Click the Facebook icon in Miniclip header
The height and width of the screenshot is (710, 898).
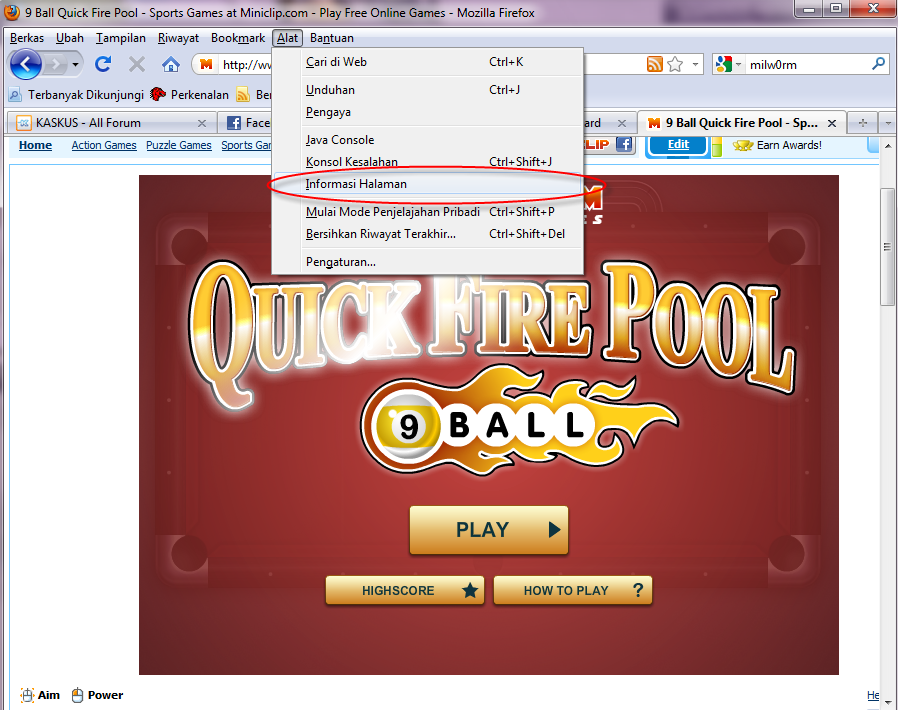point(624,144)
